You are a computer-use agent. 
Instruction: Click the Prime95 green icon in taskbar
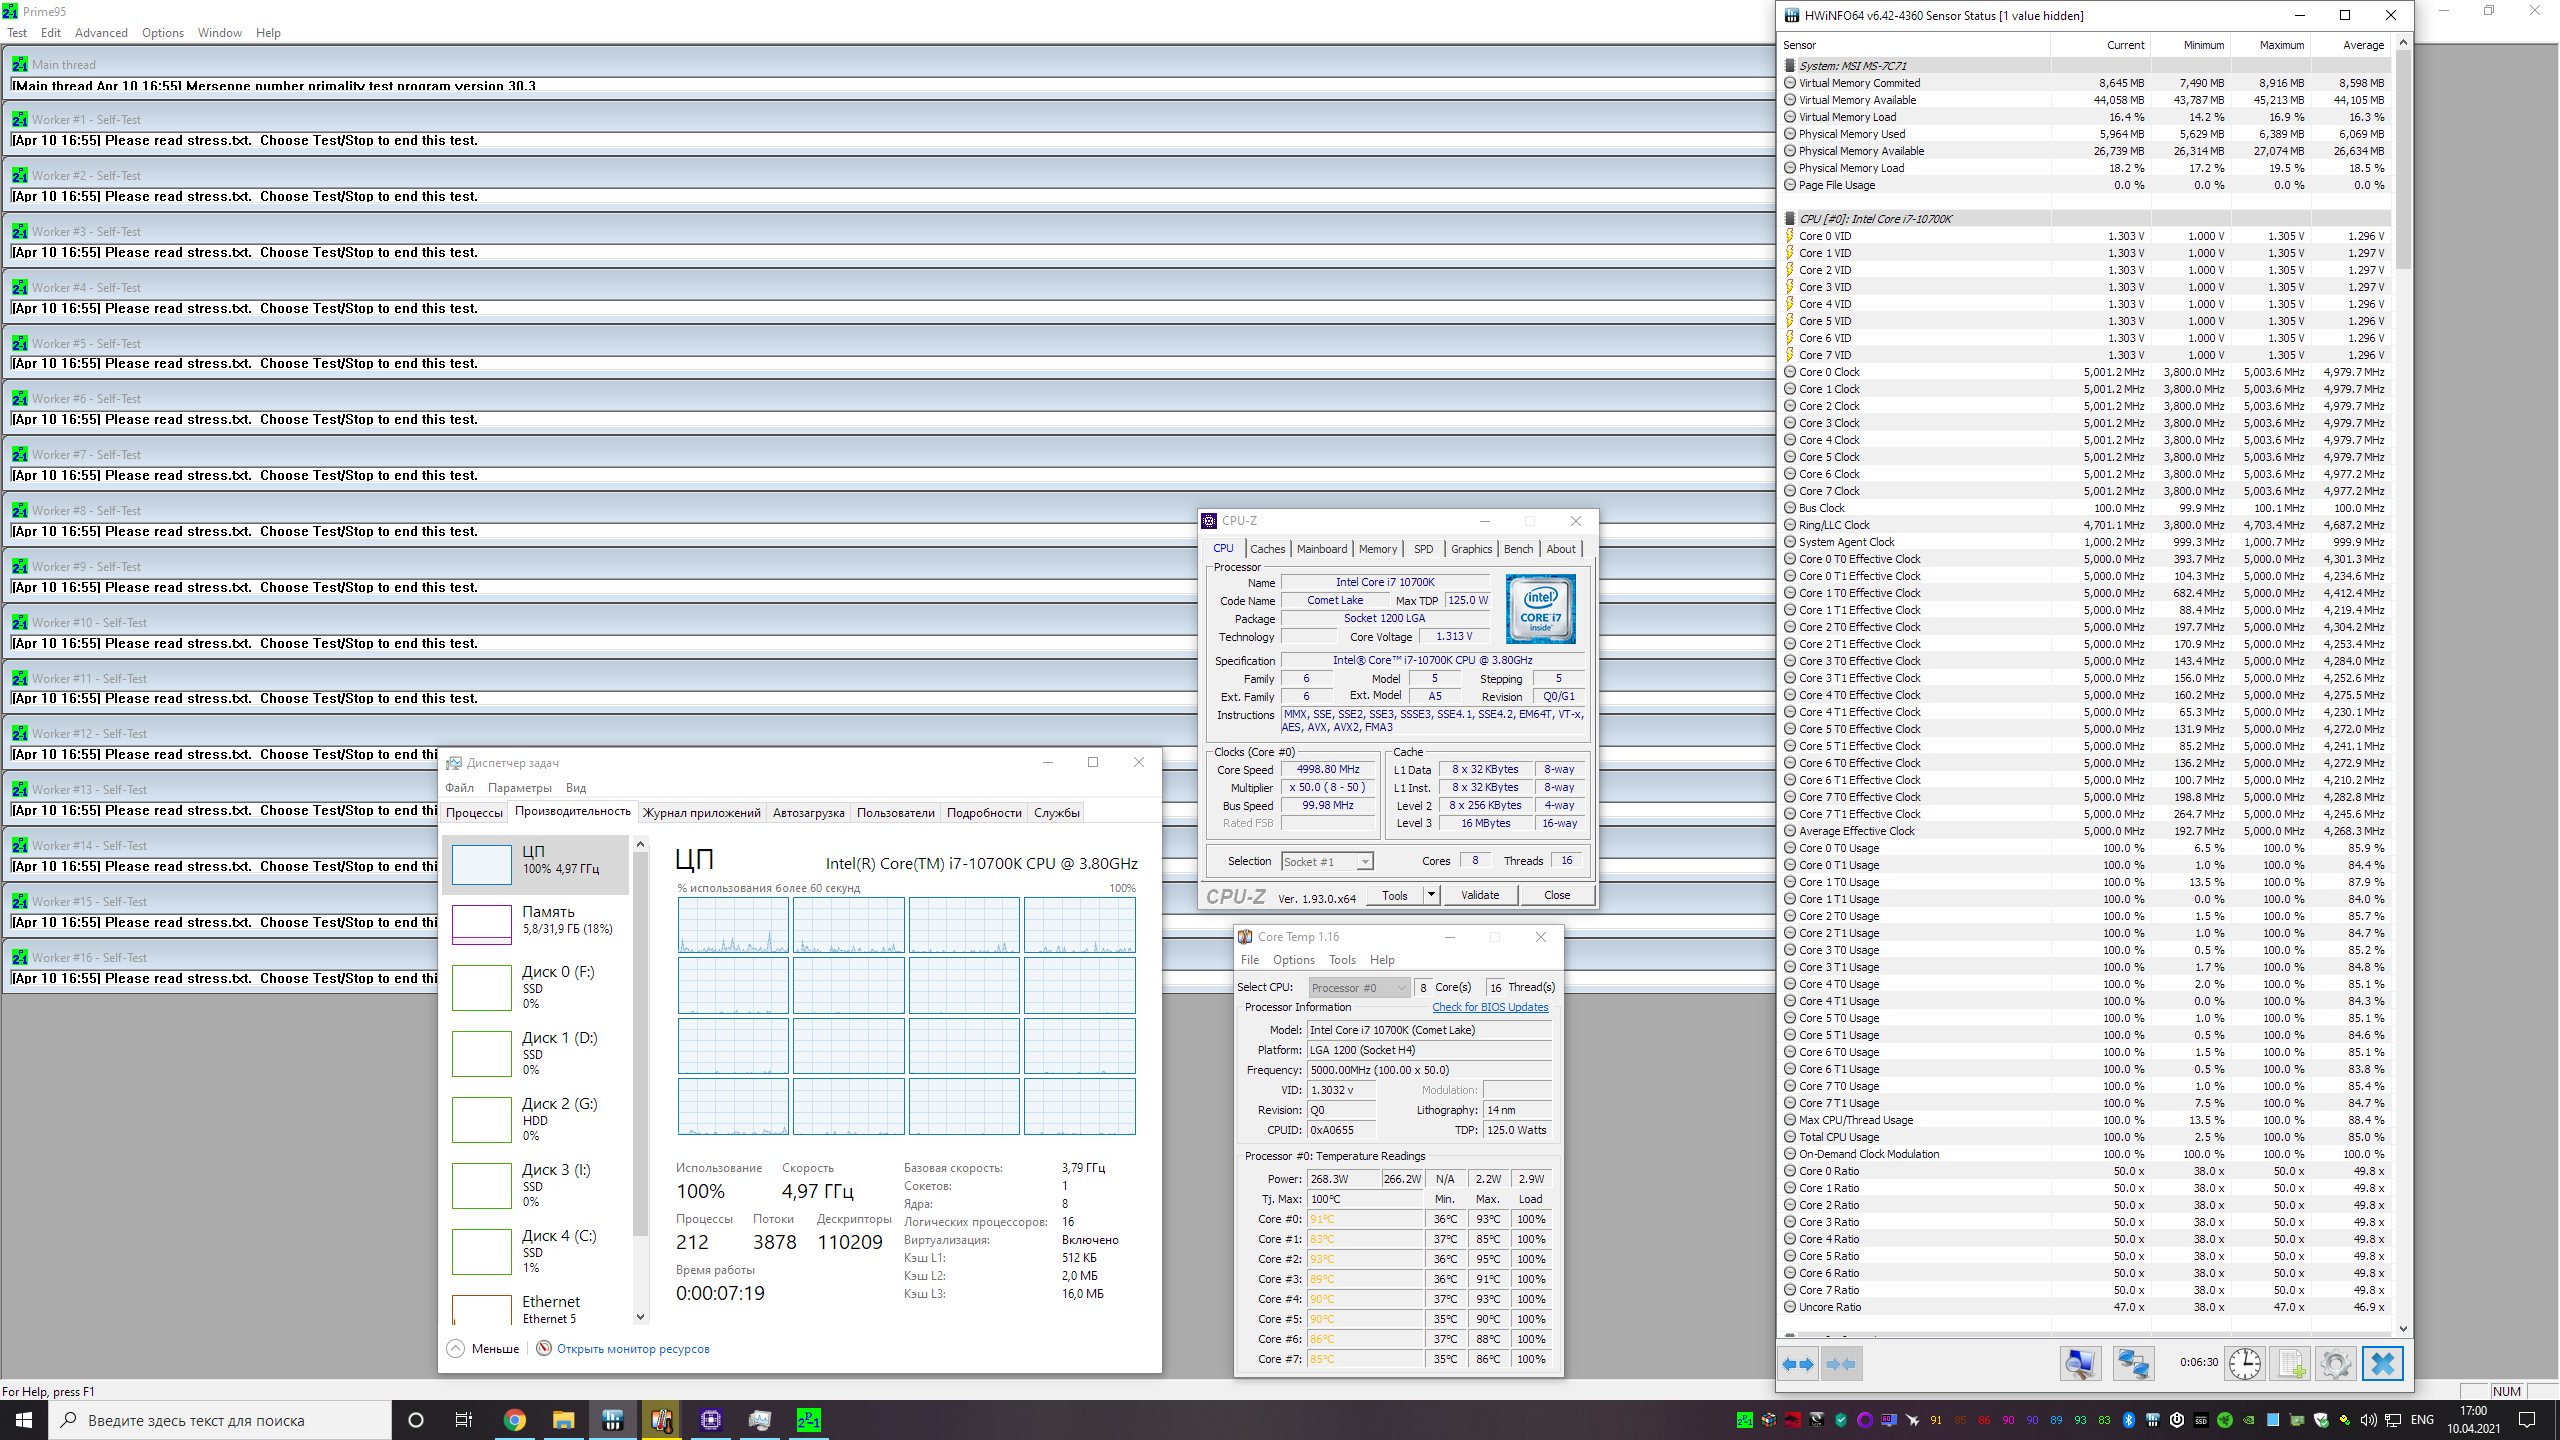(808, 1420)
